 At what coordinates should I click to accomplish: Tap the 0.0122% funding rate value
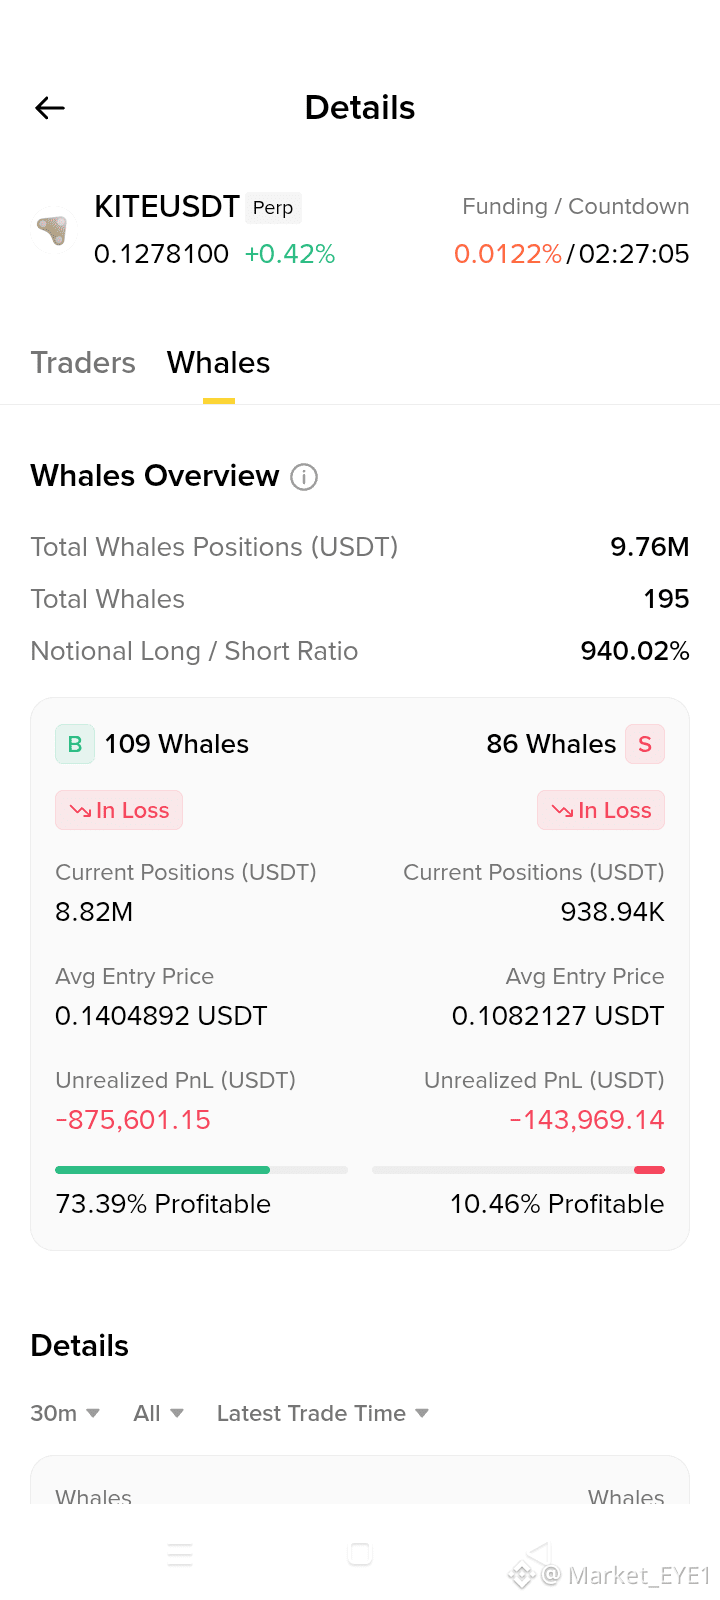coord(508,254)
